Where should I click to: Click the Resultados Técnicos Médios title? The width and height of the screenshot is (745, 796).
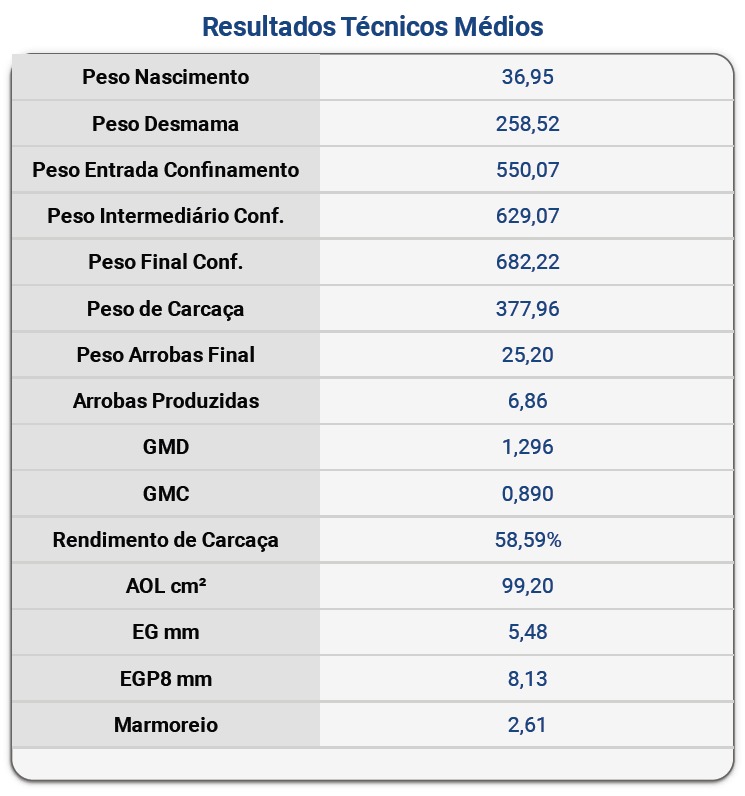[372, 27]
